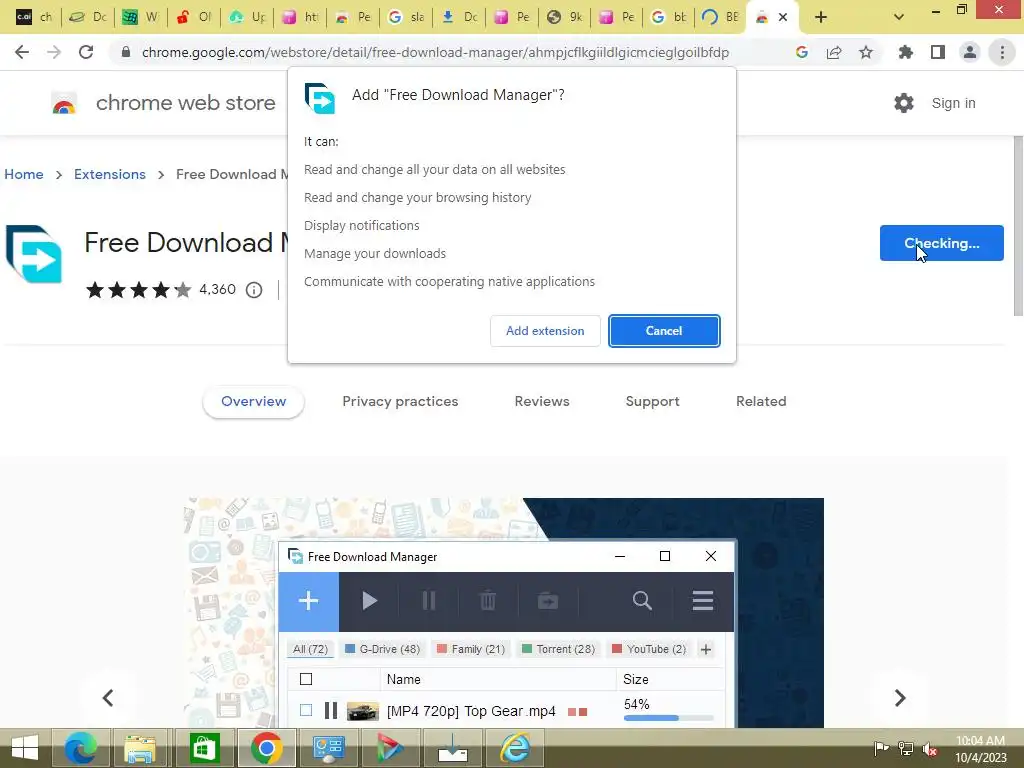
Task: Click the rating info icon
Action: [x=254, y=289]
